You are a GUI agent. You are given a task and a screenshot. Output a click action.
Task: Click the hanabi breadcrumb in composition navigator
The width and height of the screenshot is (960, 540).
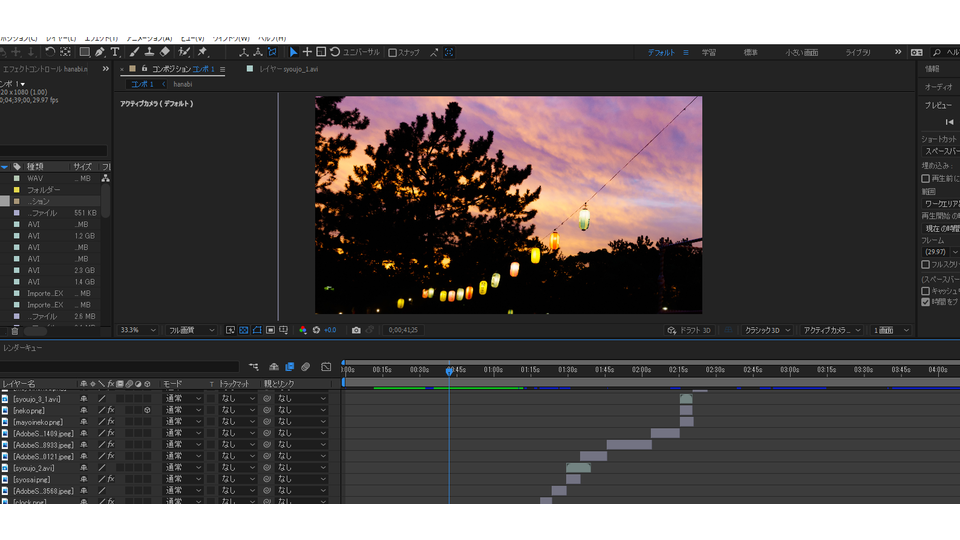[182, 84]
